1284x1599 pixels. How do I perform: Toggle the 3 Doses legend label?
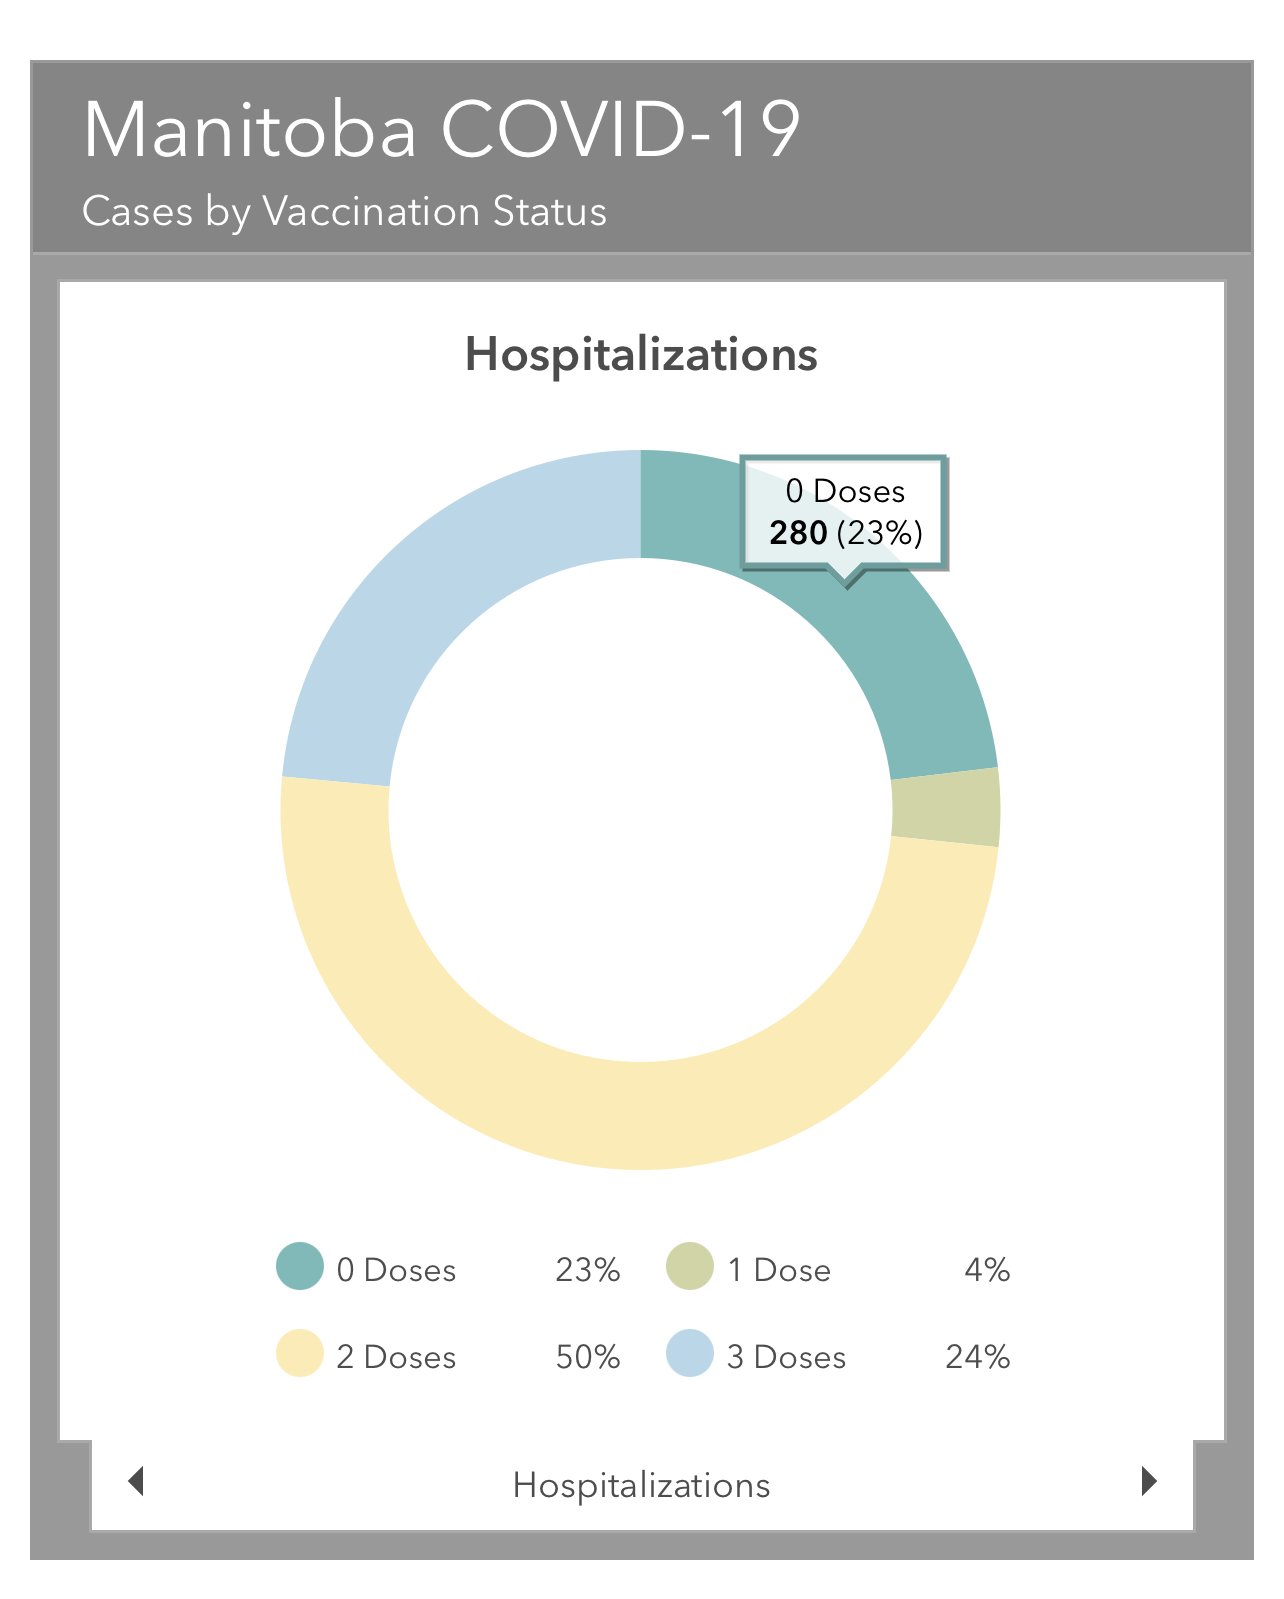click(786, 1357)
